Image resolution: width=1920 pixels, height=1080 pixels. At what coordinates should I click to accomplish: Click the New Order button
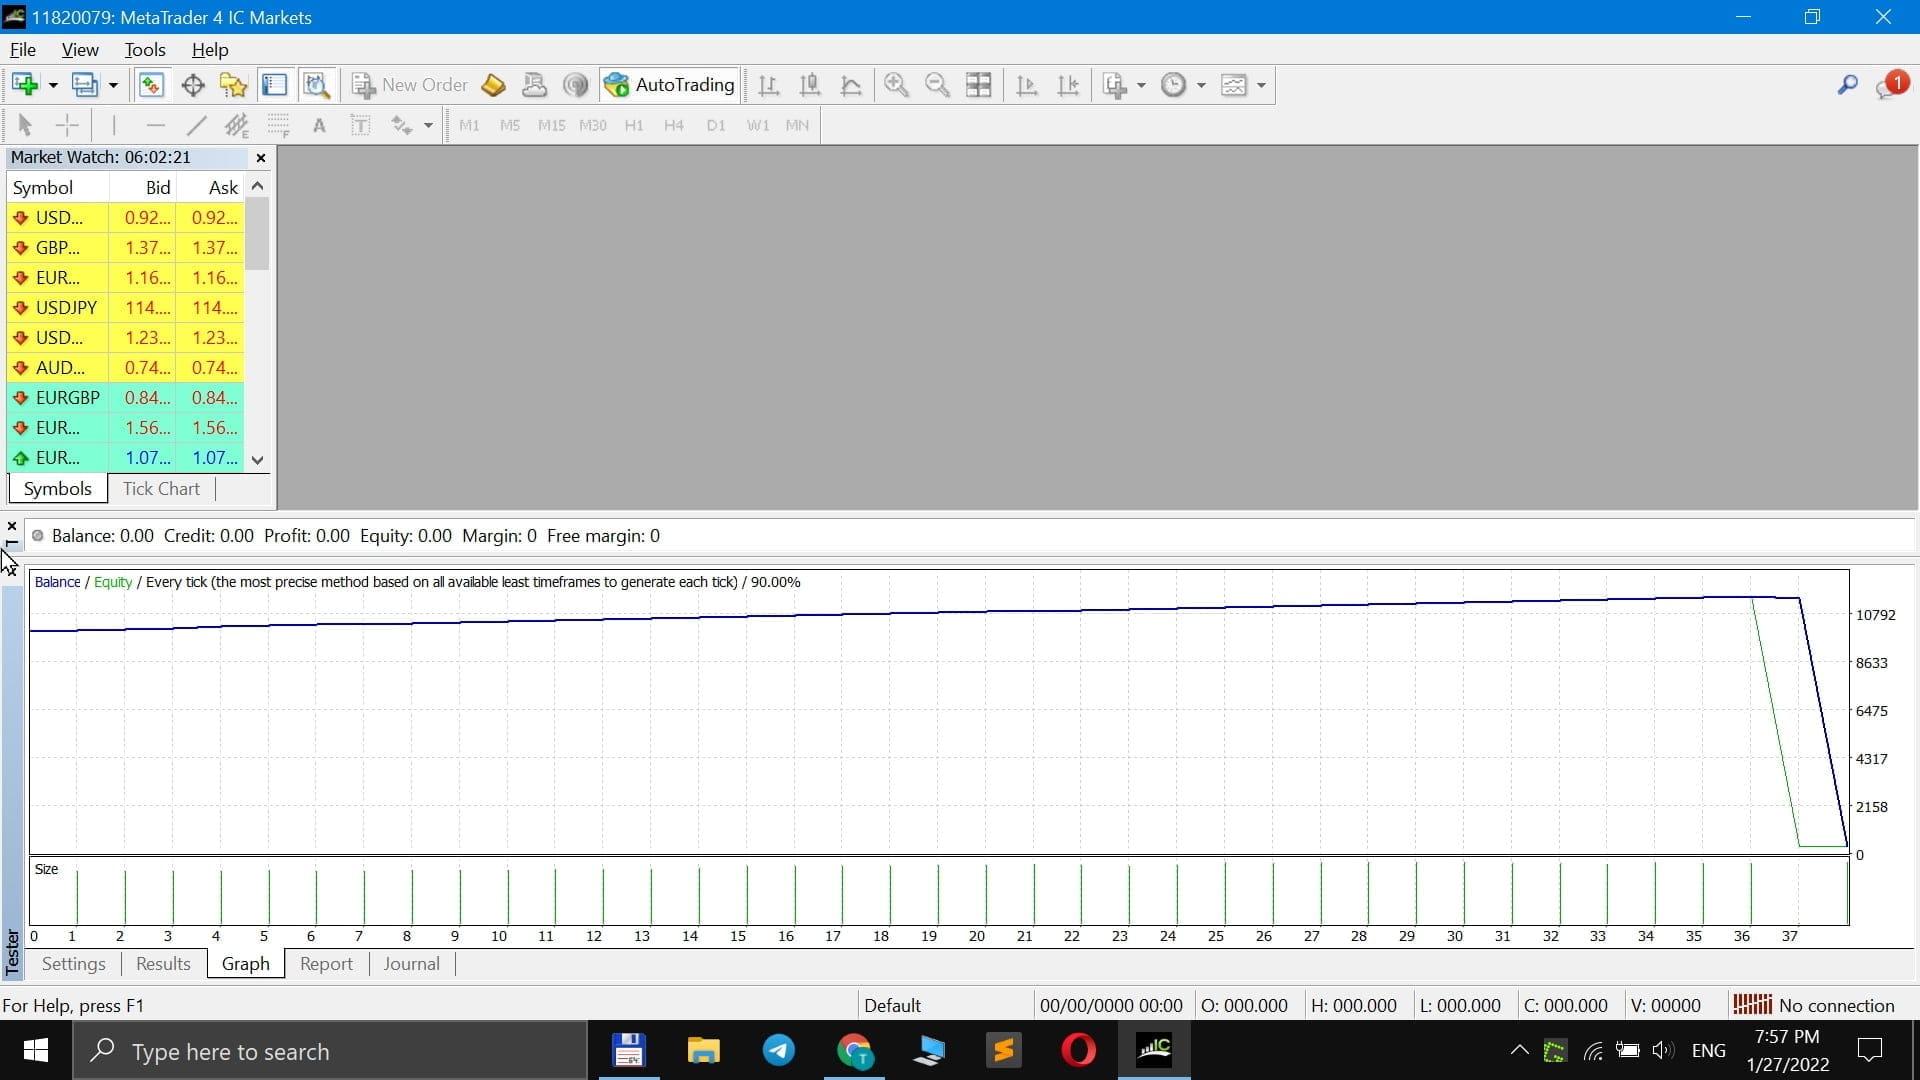[410, 85]
